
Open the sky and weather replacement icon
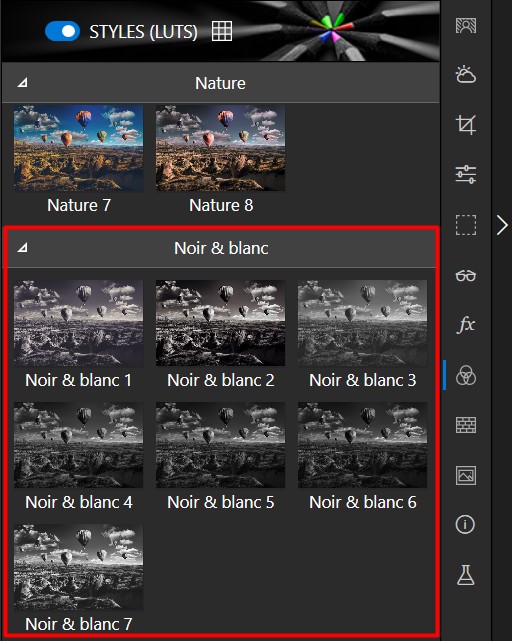pyautogui.click(x=466, y=75)
